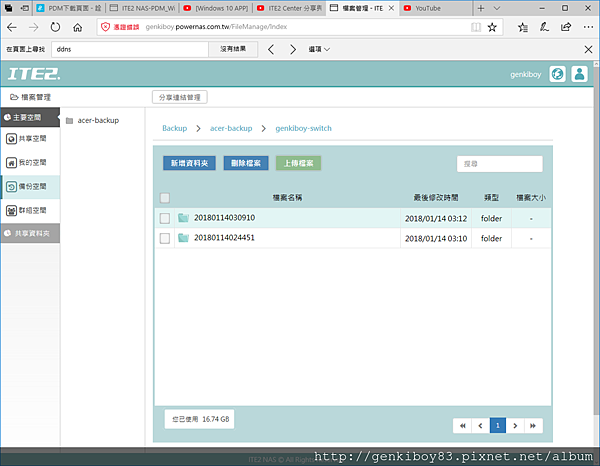
Task: Go to the previous results page
Action: click(x=480, y=425)
